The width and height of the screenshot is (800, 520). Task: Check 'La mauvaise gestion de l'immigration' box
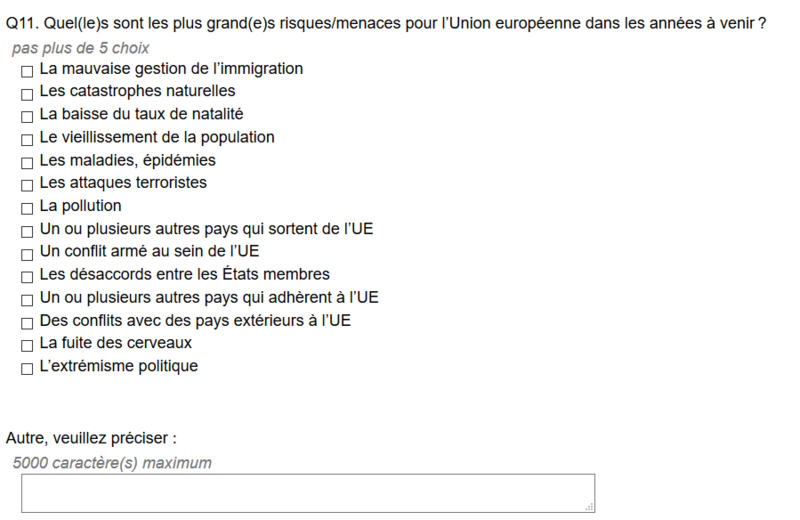tap(27, 71)
